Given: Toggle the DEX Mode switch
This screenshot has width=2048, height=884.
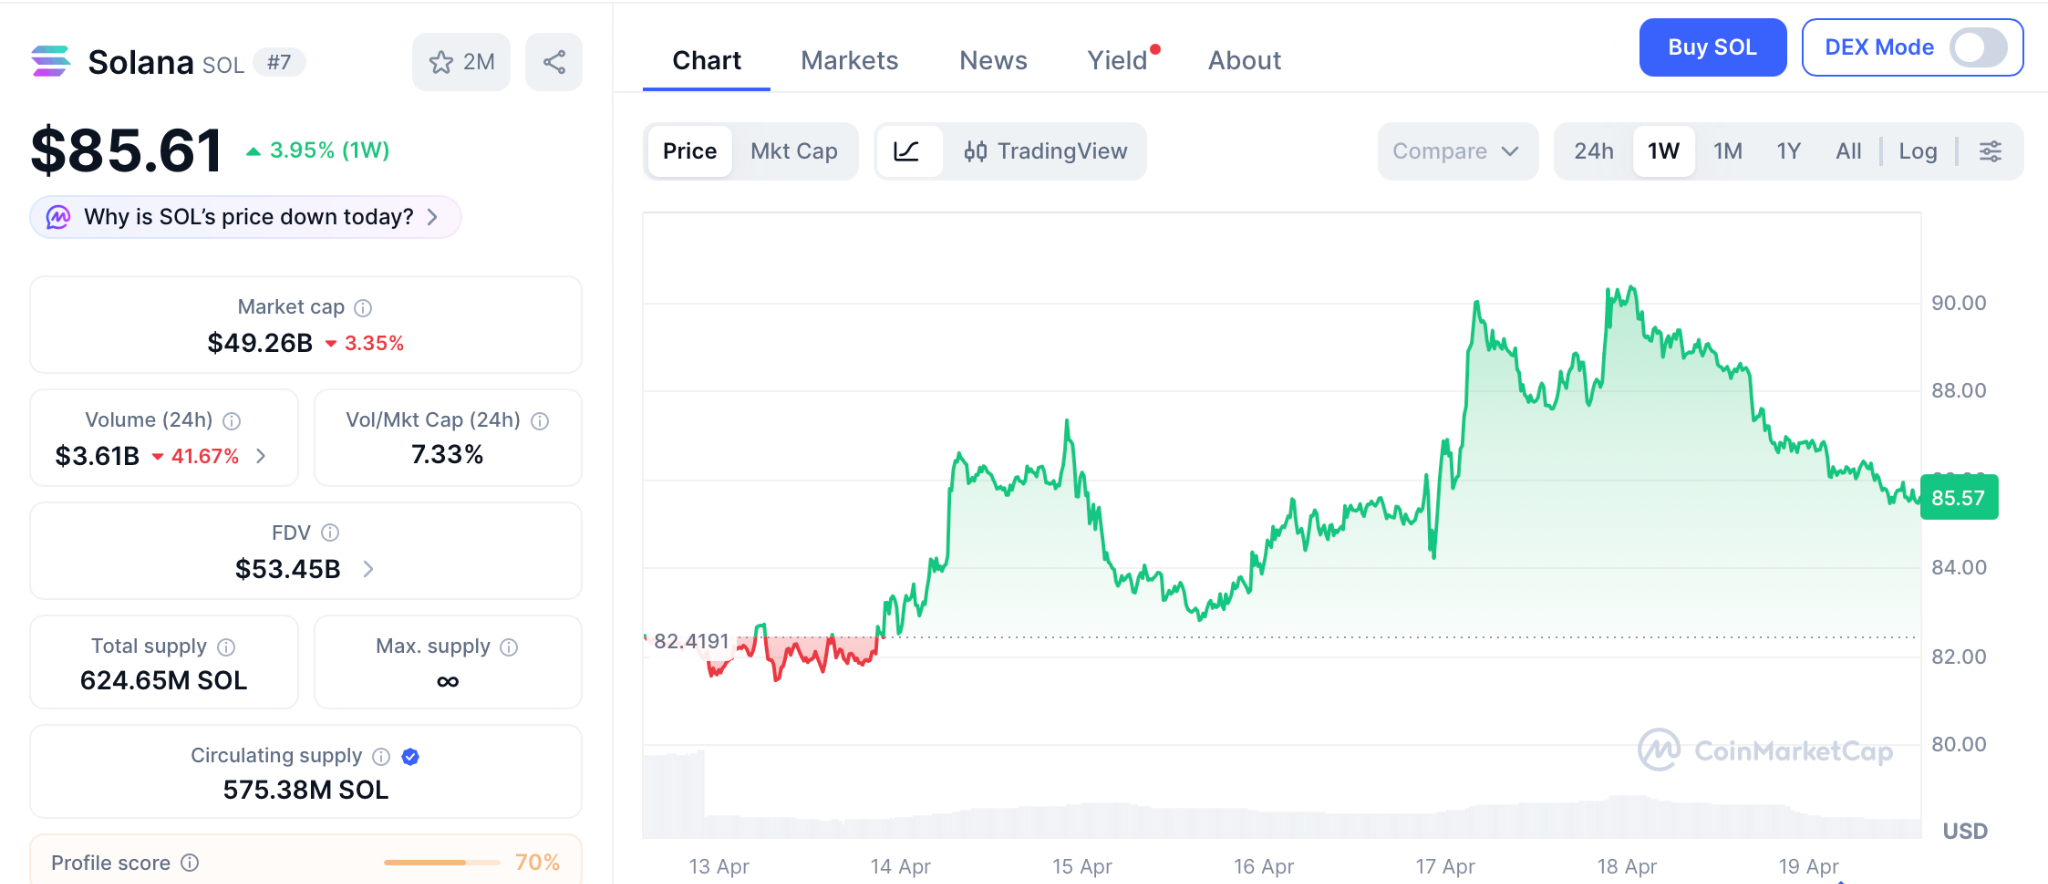Looking at the screenshot, I should [1978, 47].
